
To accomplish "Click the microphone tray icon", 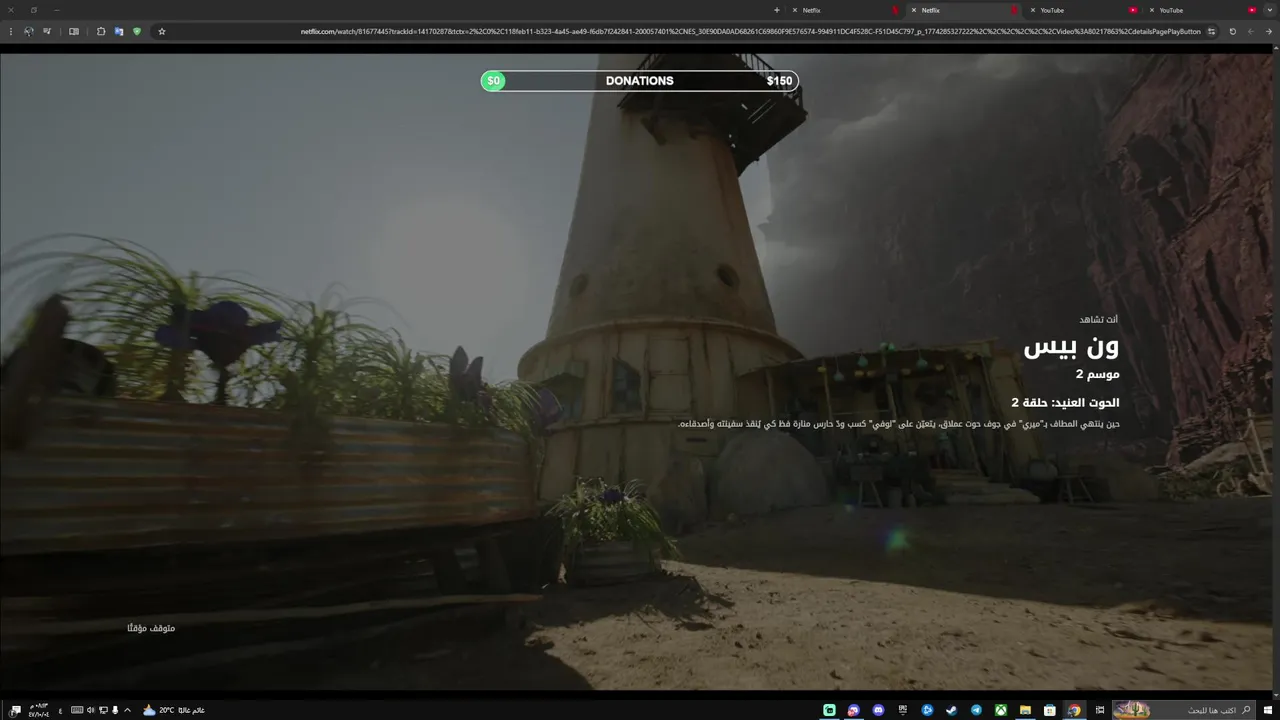I will [x=115, y=710].
